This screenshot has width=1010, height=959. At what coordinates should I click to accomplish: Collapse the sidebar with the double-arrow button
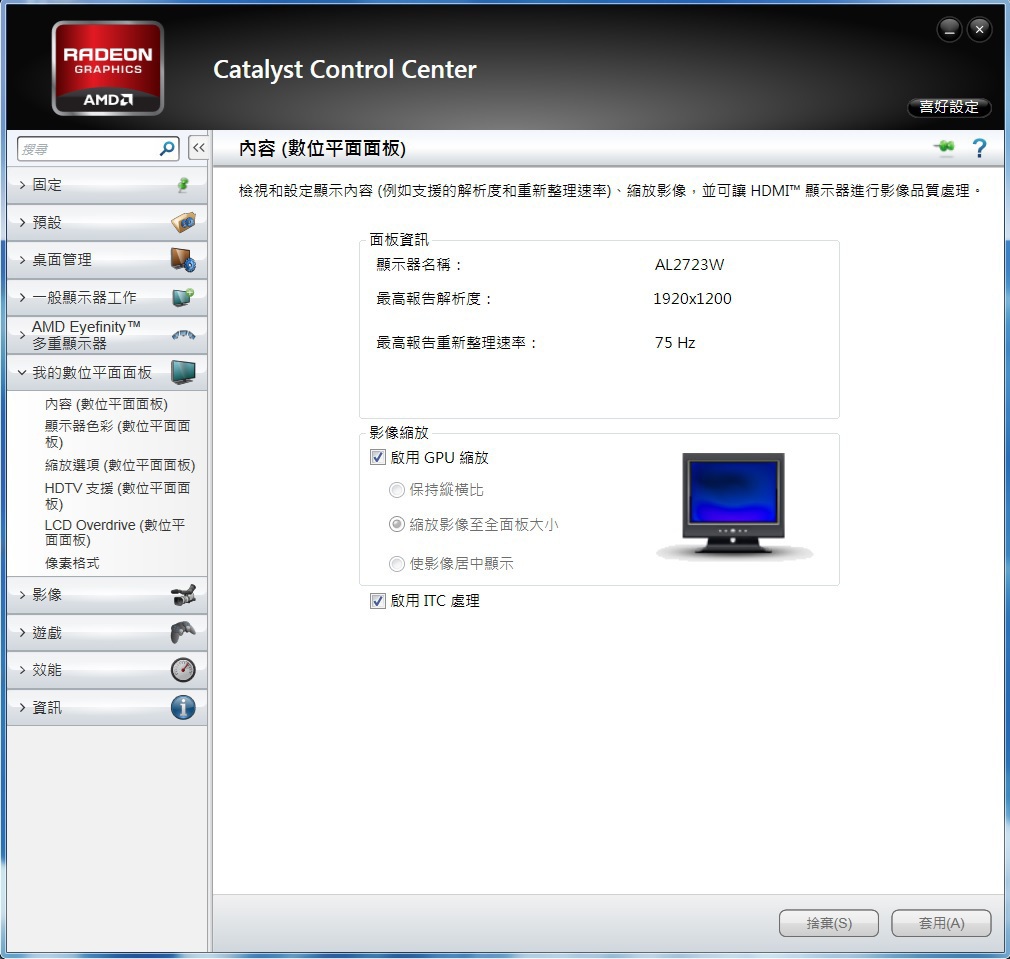[x=198, y=148]
